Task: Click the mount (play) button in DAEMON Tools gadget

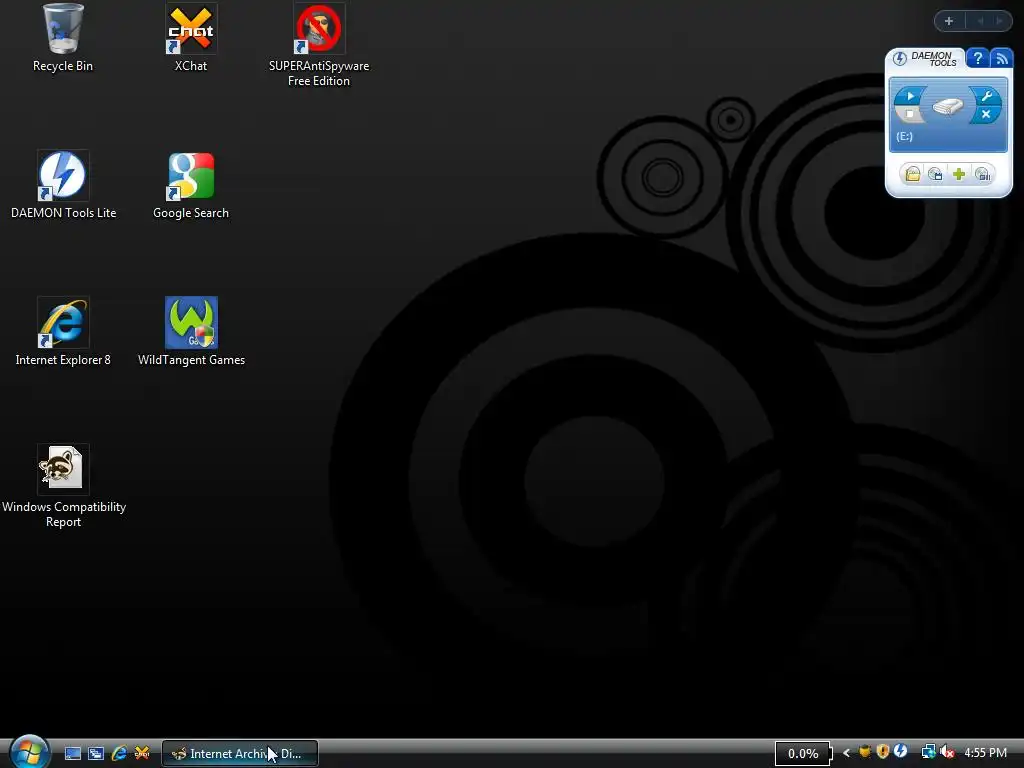Action: 910,96
